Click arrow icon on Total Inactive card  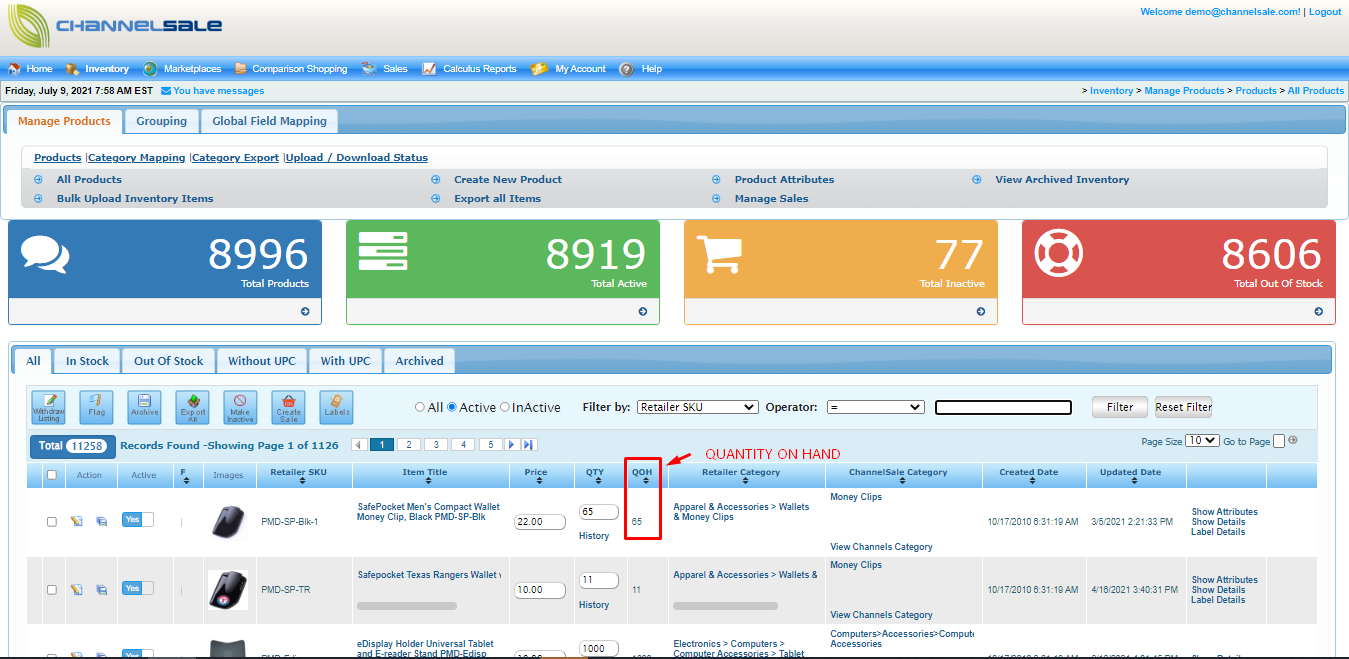[x=981, y=312]
